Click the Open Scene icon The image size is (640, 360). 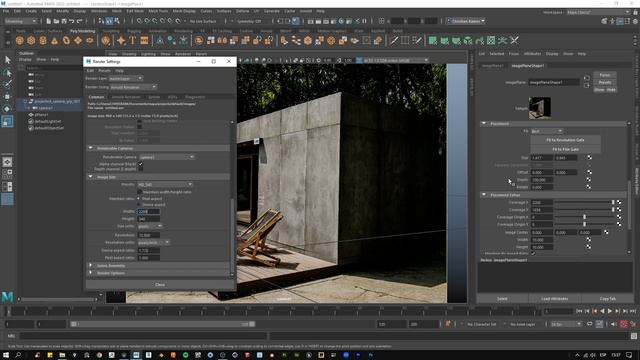[x=56, y=21]
